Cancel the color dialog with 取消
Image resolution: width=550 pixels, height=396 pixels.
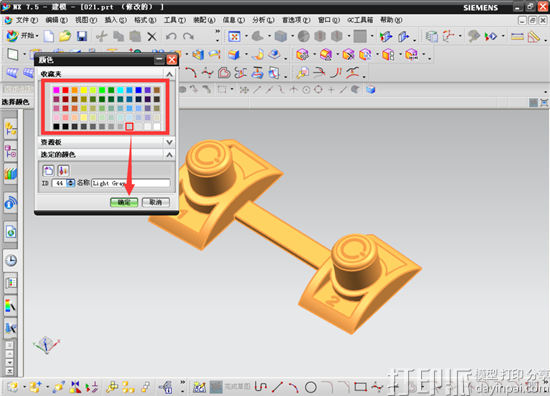(x=155, y=202)
